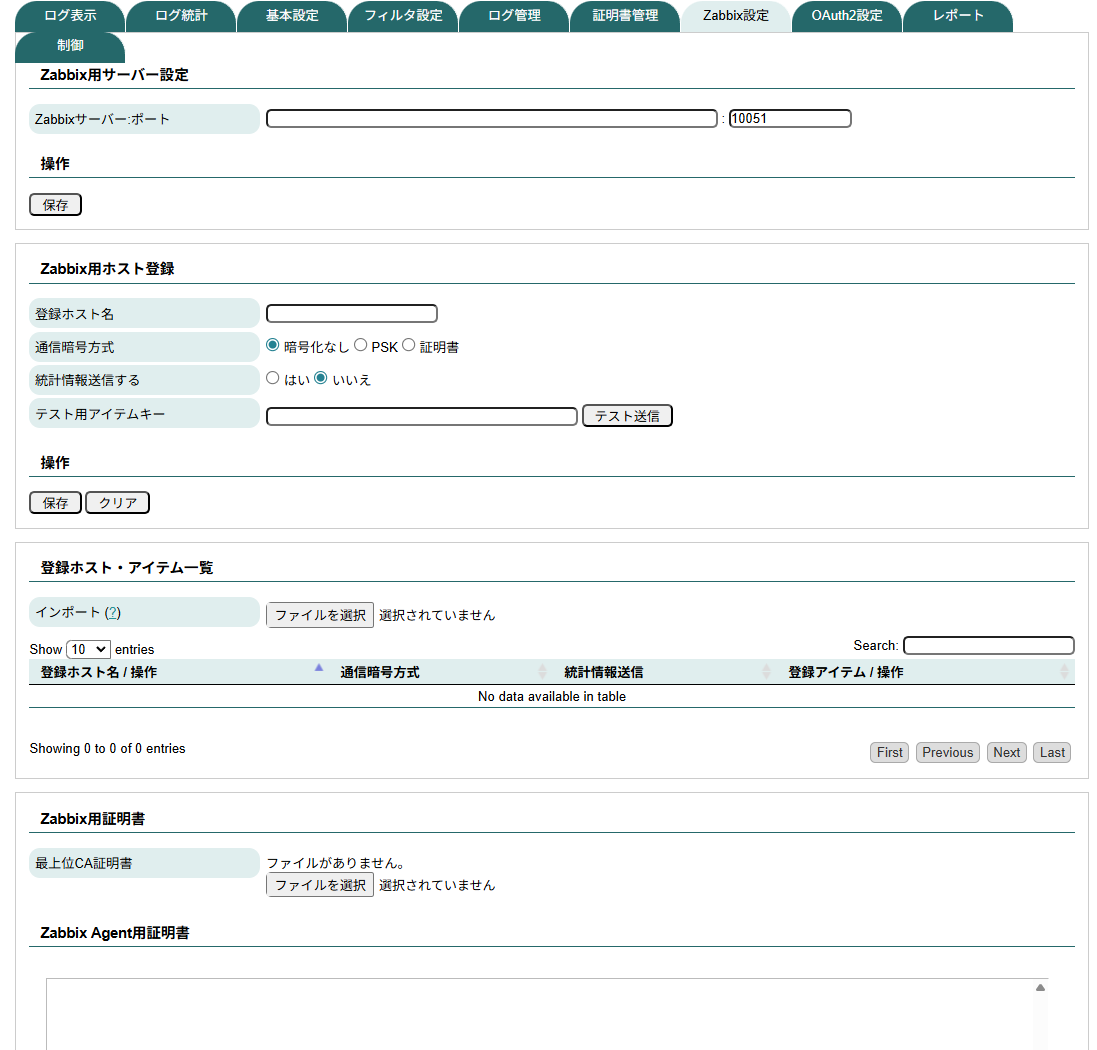1097x1050 pixels.
Task: Click the scroll-up arrow in certificate box
Action: 1040,988
